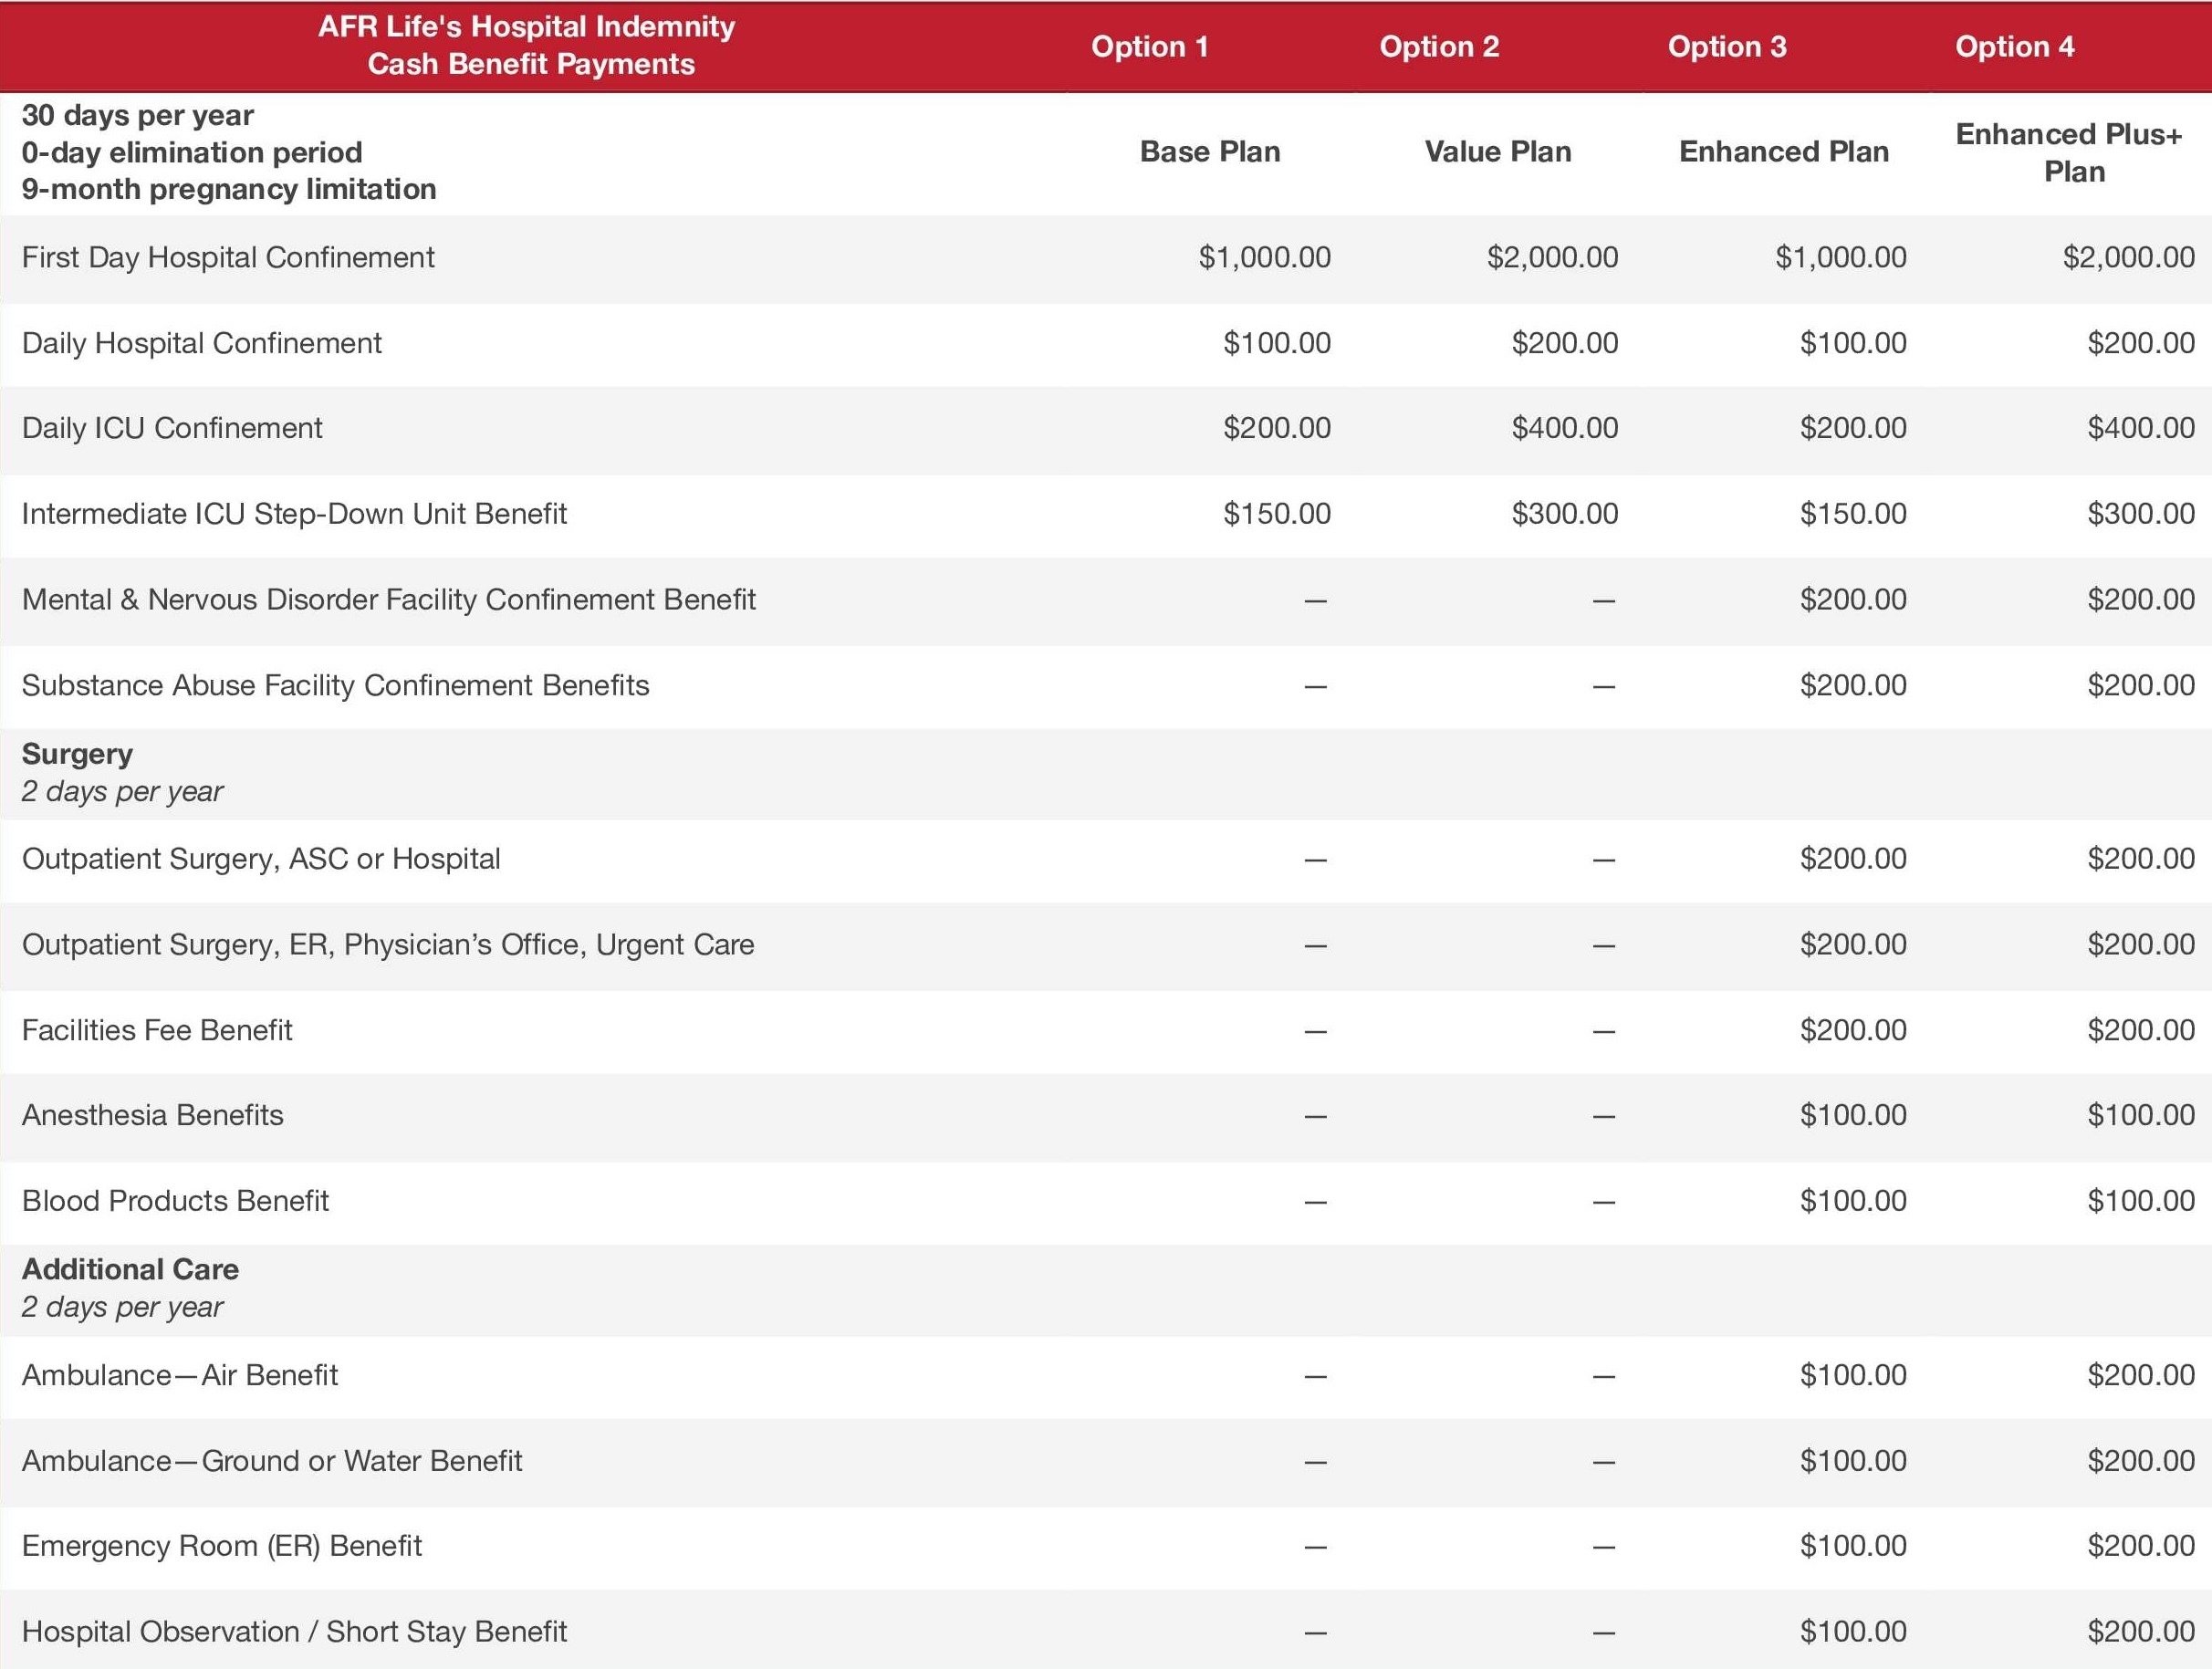Screen dimensions: 2212x1669
Task: Select the First Day Hospital Confinement row label
Action: pos(228,257)
